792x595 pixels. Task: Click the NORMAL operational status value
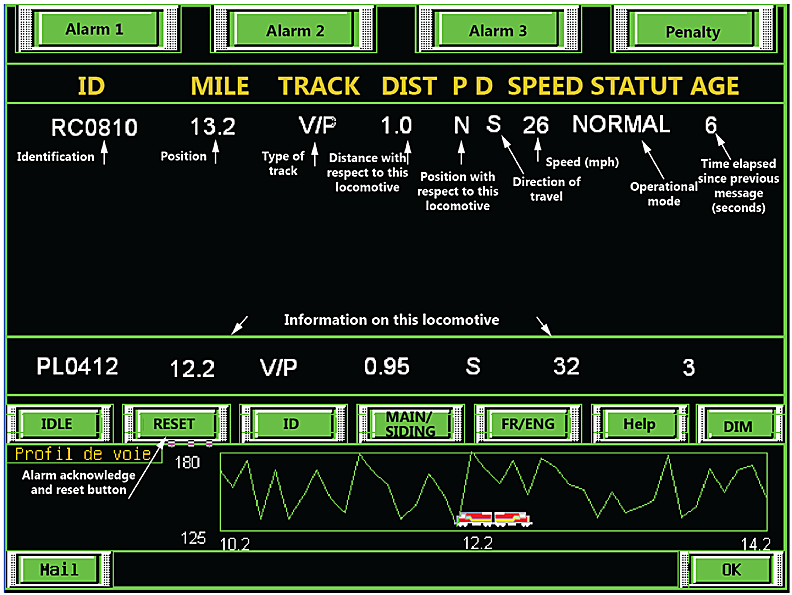[x=620, y=125]
